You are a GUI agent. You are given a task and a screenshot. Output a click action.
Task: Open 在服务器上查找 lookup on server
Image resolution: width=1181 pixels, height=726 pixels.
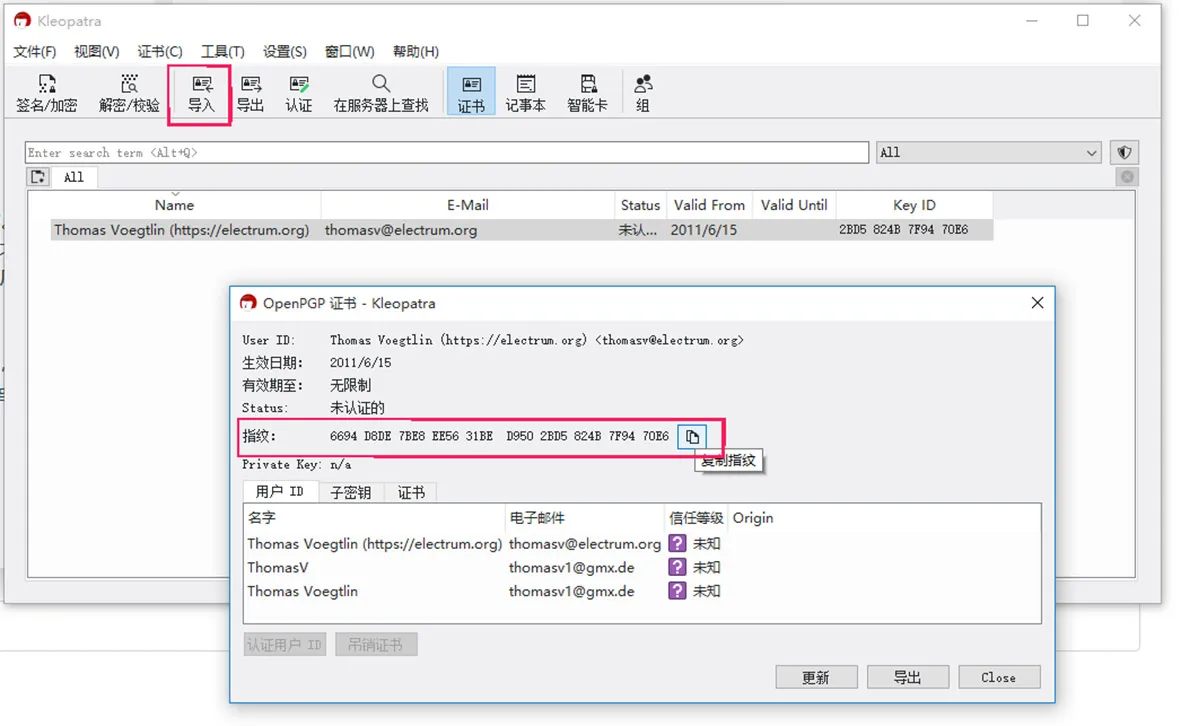tap(381, 93)
